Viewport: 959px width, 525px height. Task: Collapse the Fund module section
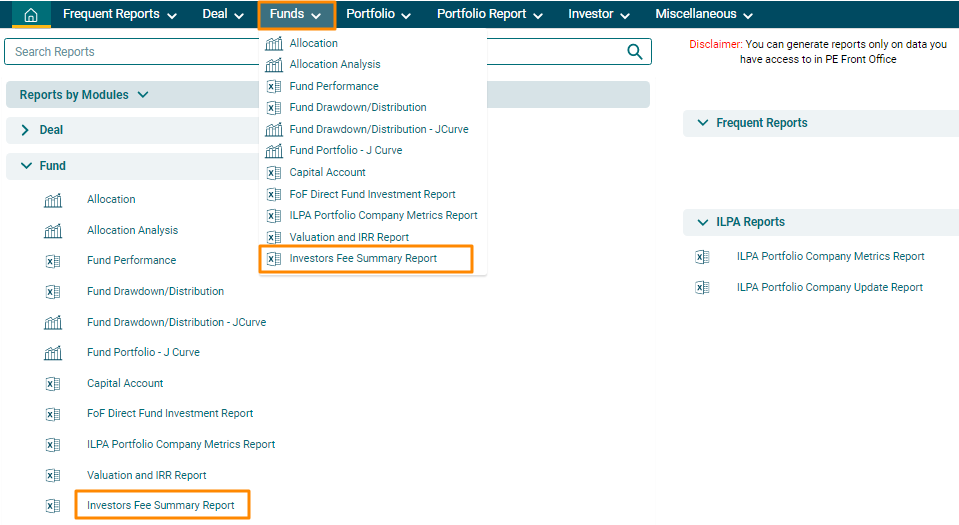[25, 166]
